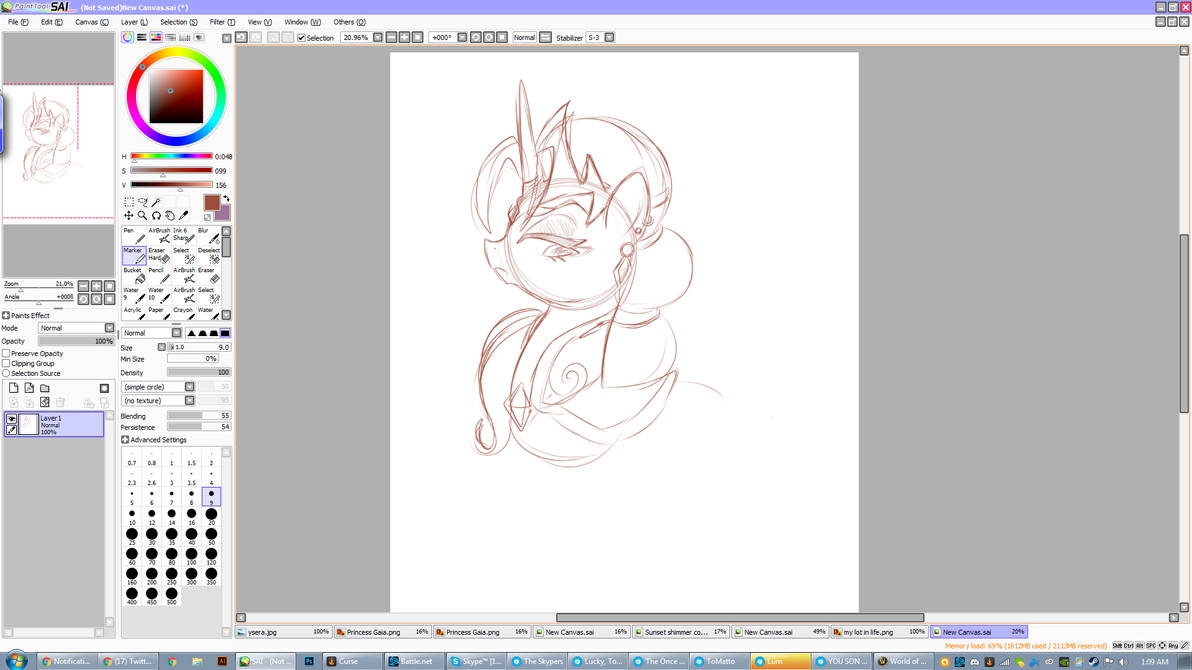Select brush size preset 500
Screen dimensions: 1192x670
[172, 596]
